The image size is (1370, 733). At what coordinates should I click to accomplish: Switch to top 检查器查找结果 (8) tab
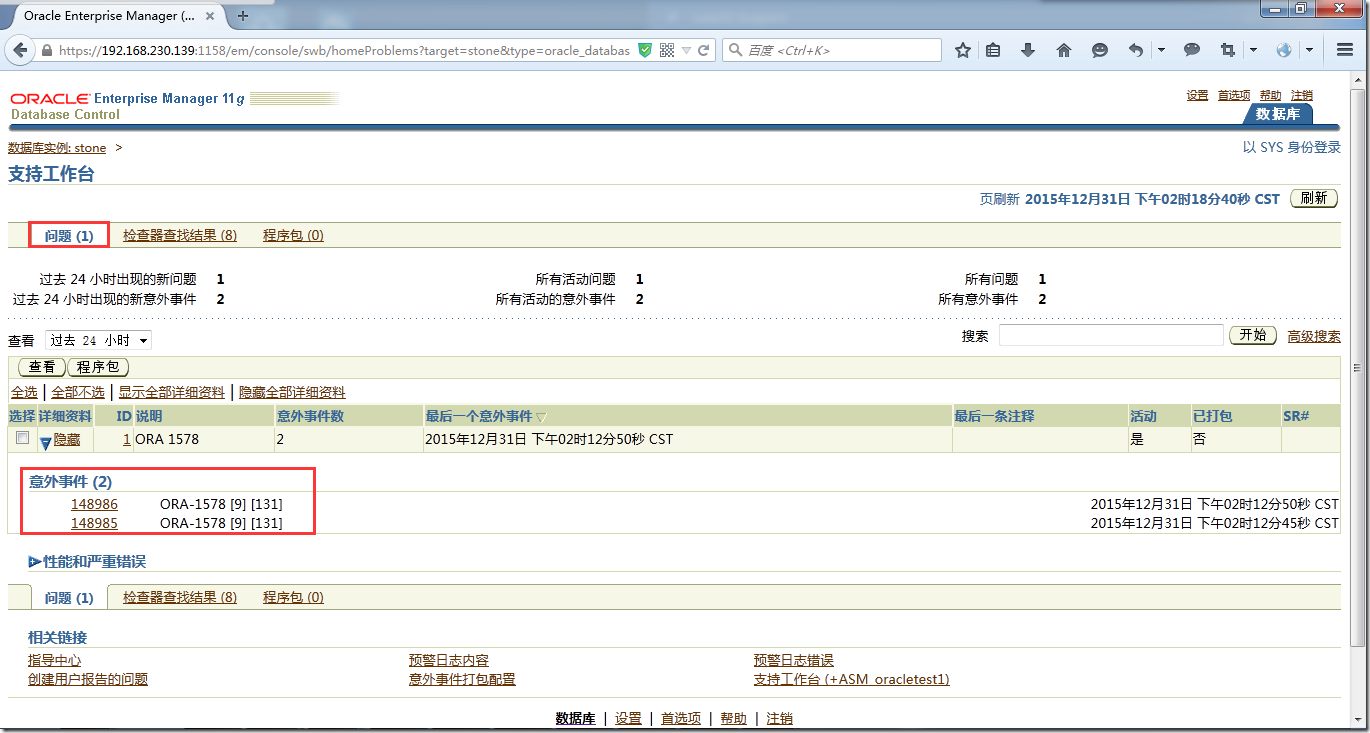(180, 236)
